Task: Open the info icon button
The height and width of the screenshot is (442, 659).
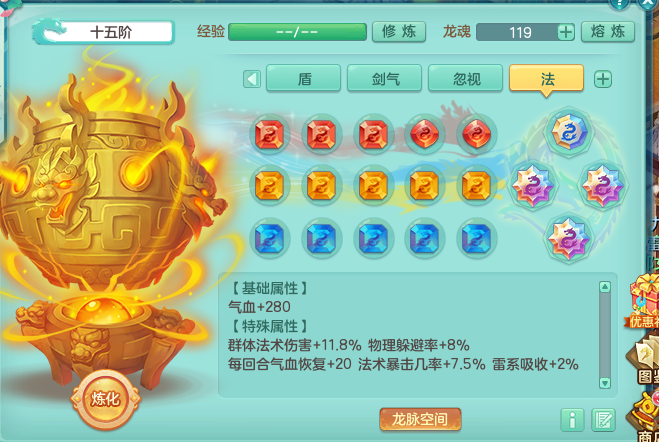Action: (x=572, y=419)
